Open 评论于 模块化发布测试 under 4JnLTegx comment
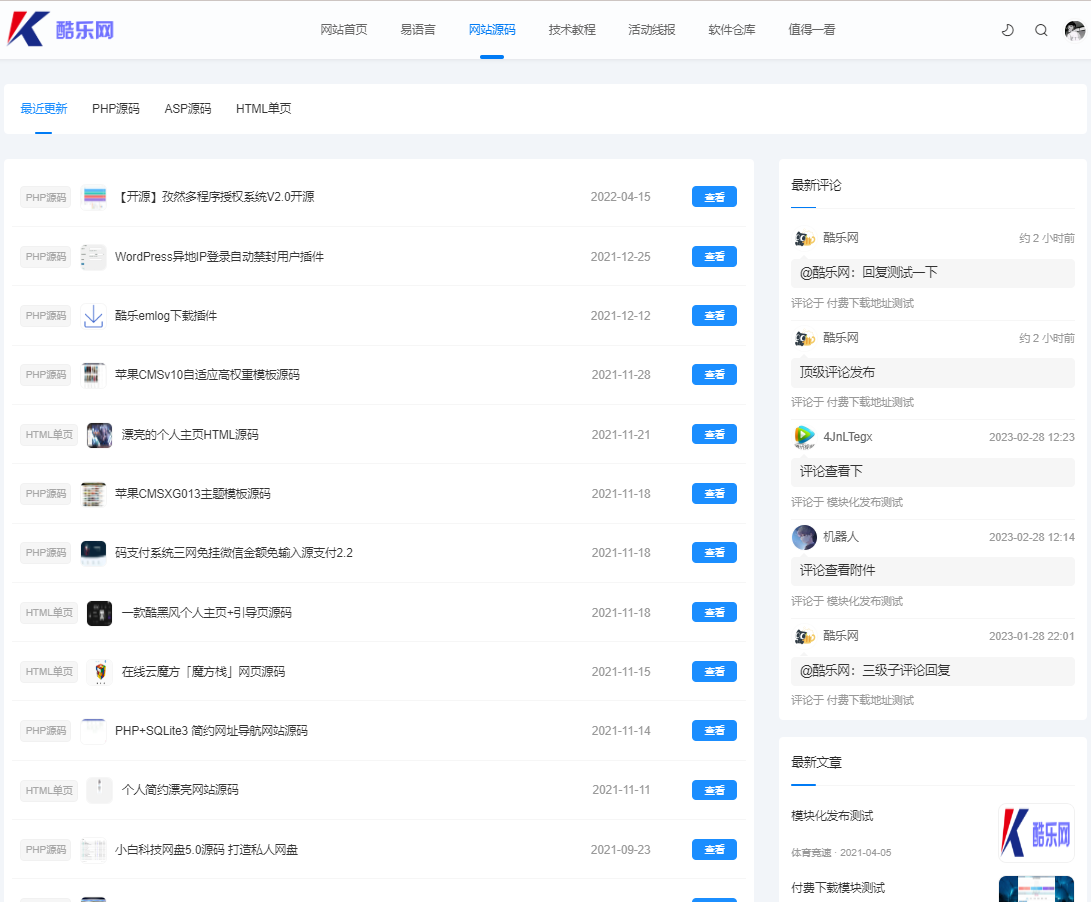1091x902 pixels. click(847, 502)
